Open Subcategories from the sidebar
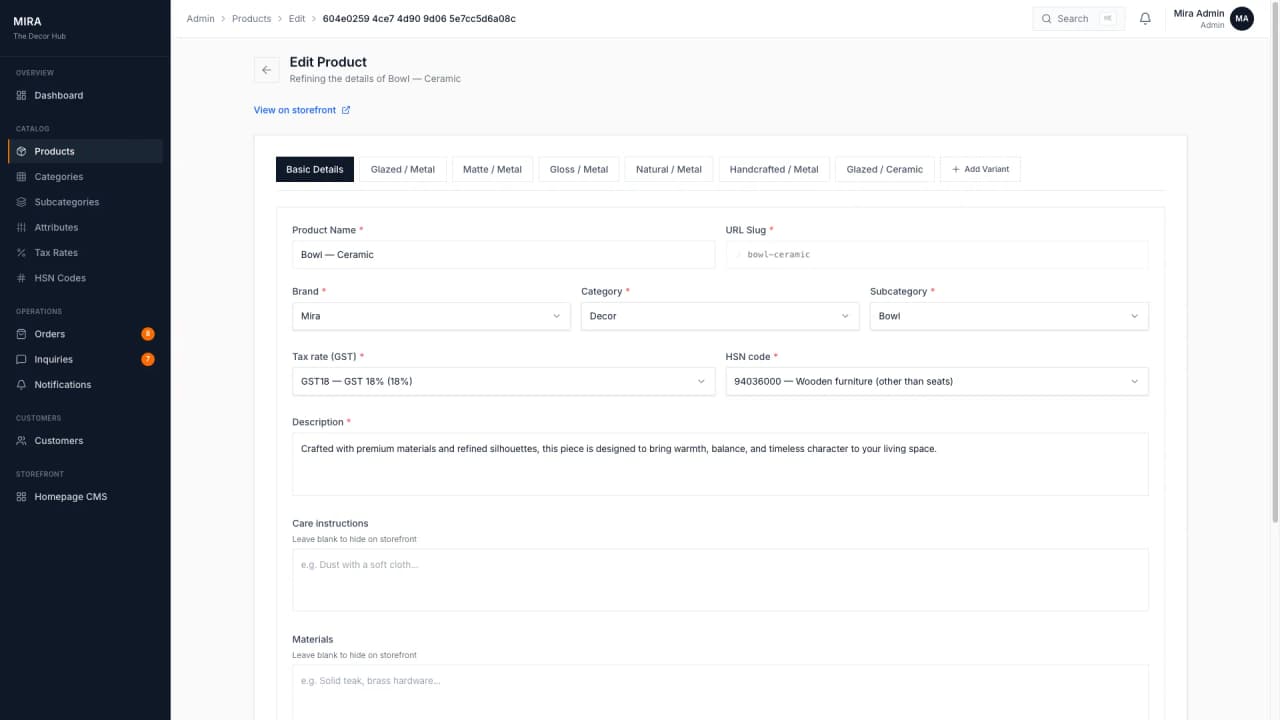Image resolution: width=1280 pixels, height=720 pixels. (x=86, y=202)
